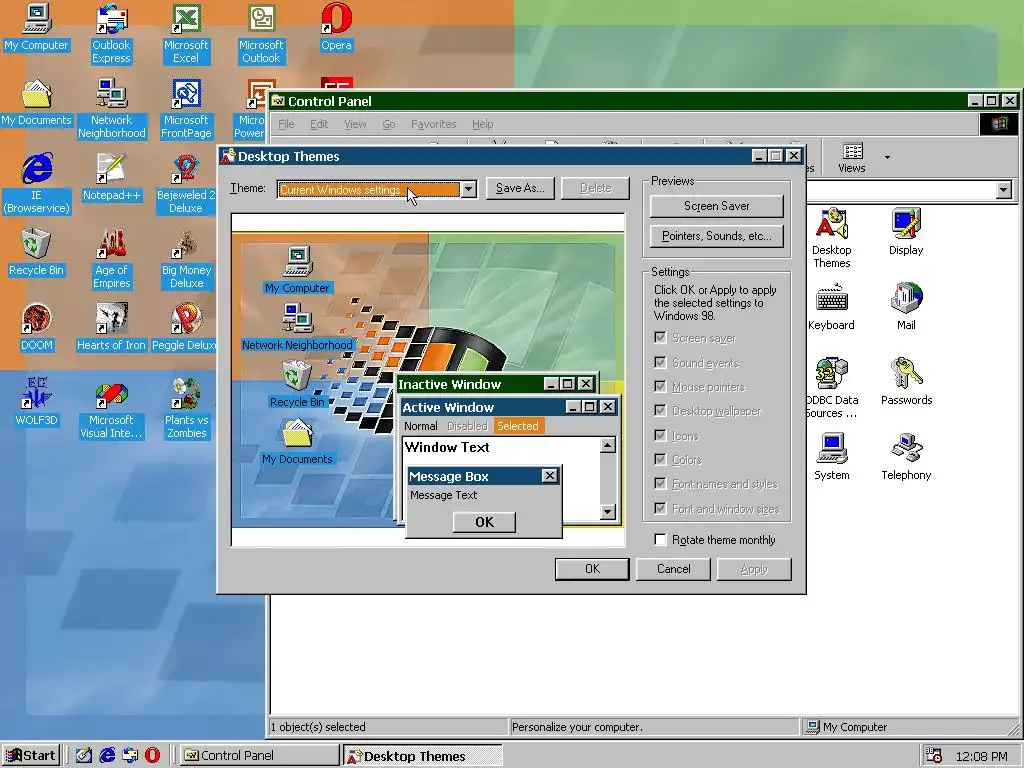This screenshot has height=768, width=1024.
Task: Click the theme preview image
Action: pyautogui.click(x=428, y=380)
